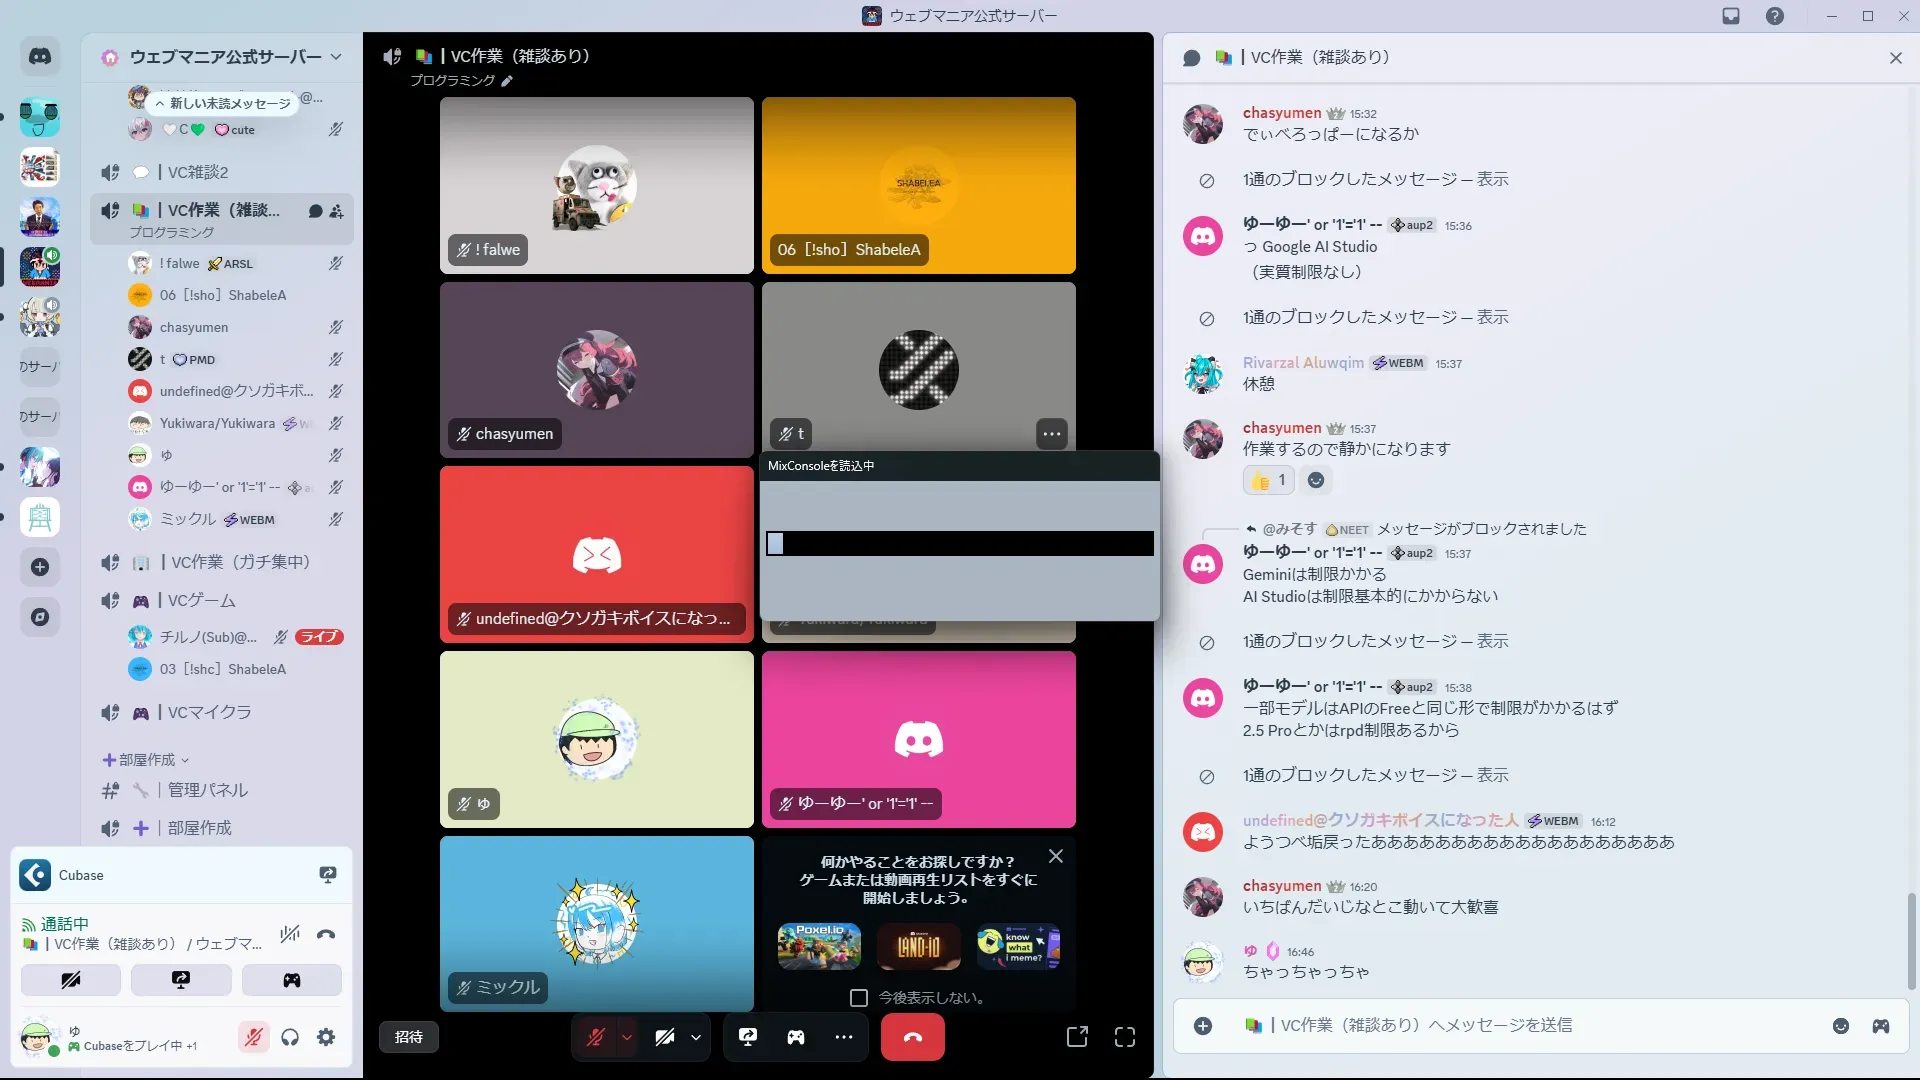The height and width of the screenshot is (1080, 1920).
Task: Click the 招待 invite button
Action: (x=408, y=1037)
